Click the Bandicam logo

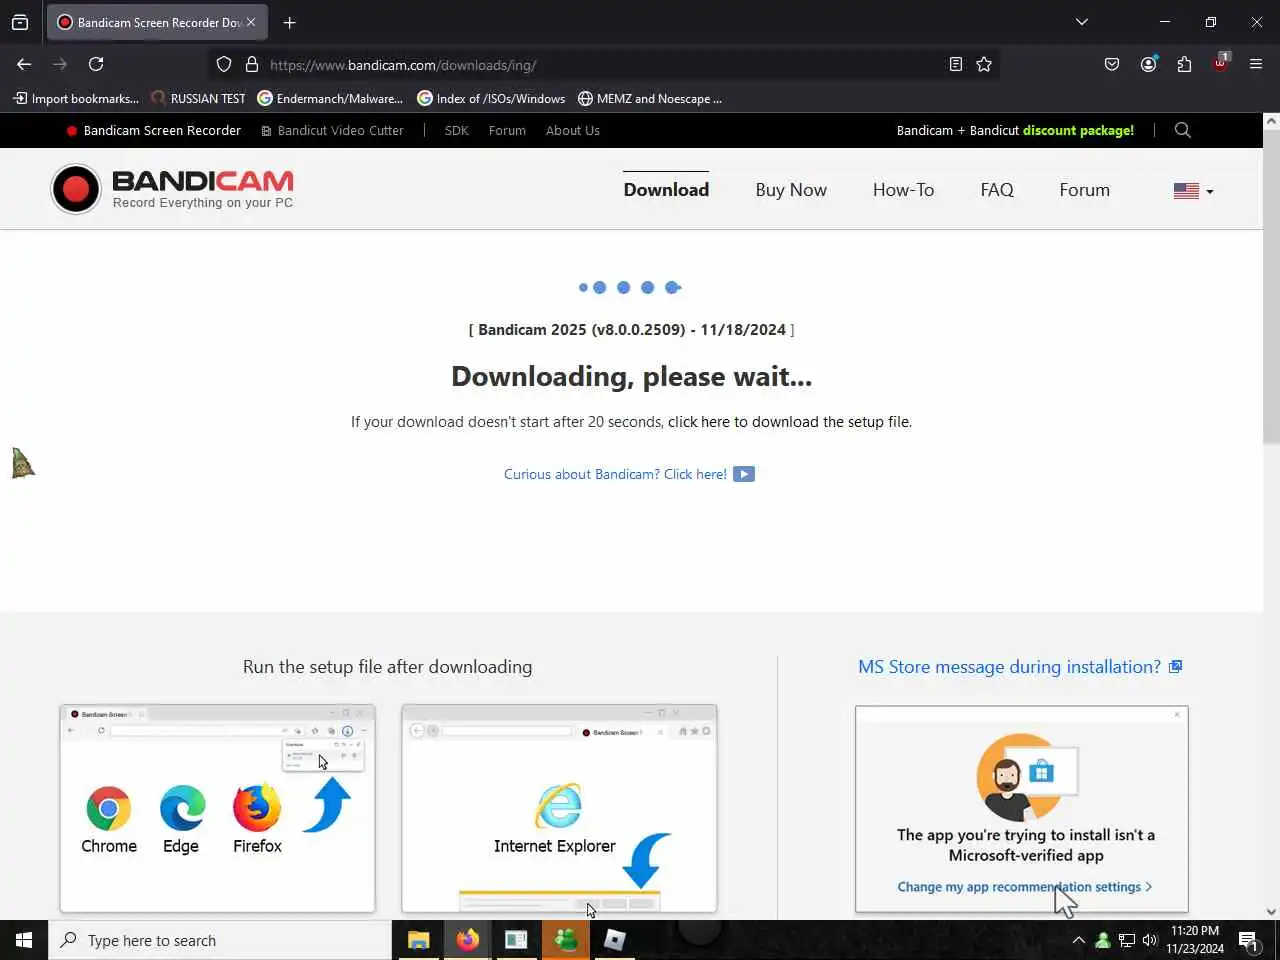click(172, 189)
